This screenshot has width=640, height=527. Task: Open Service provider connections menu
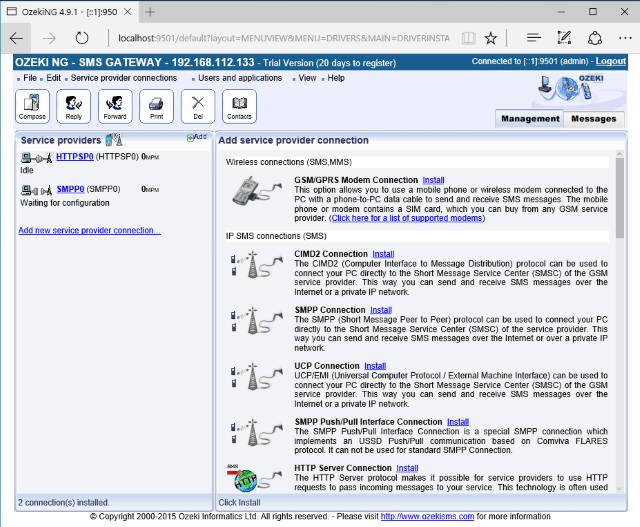pyautogui.click(x=124, y=78)
